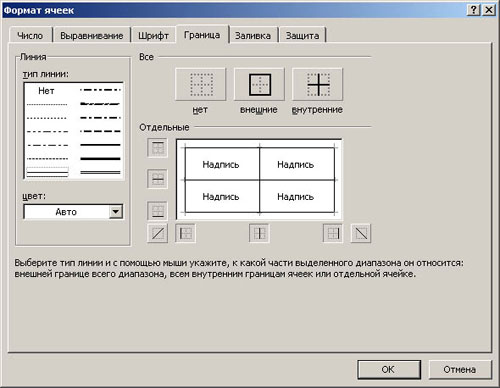Click the Отмена cancel button
The height and width of the screenshot is (388, 500).
pos(460,369)
